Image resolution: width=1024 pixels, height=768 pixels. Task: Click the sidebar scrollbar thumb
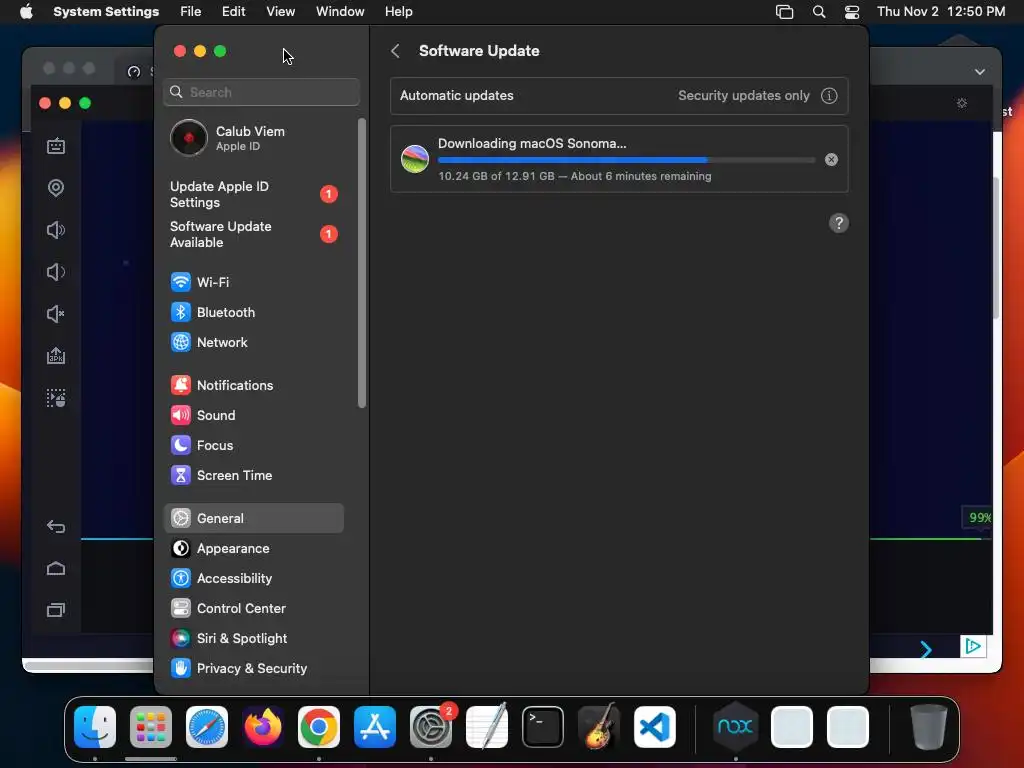(x=362, y=263)
